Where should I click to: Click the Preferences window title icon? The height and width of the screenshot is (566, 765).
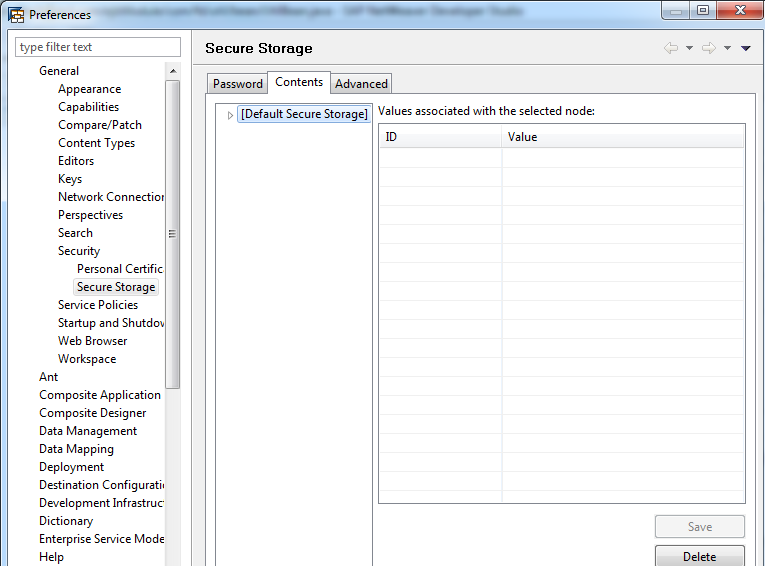click(x=16, y=14)
